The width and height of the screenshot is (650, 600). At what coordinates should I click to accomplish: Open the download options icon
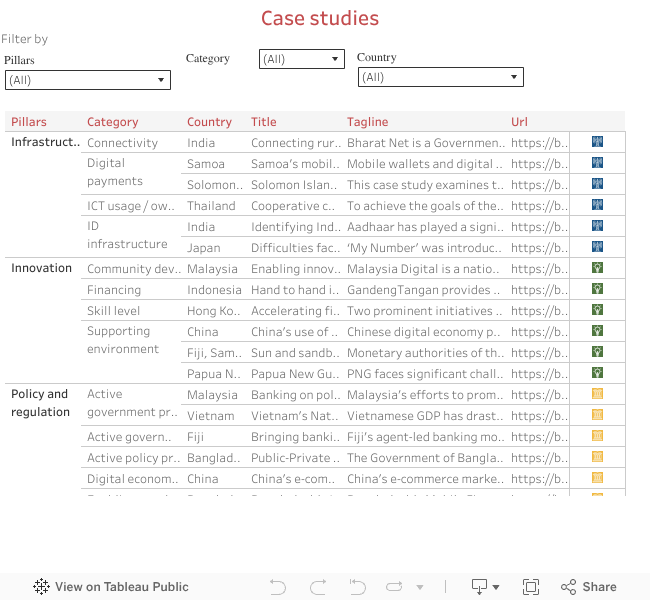click(485, 587)
